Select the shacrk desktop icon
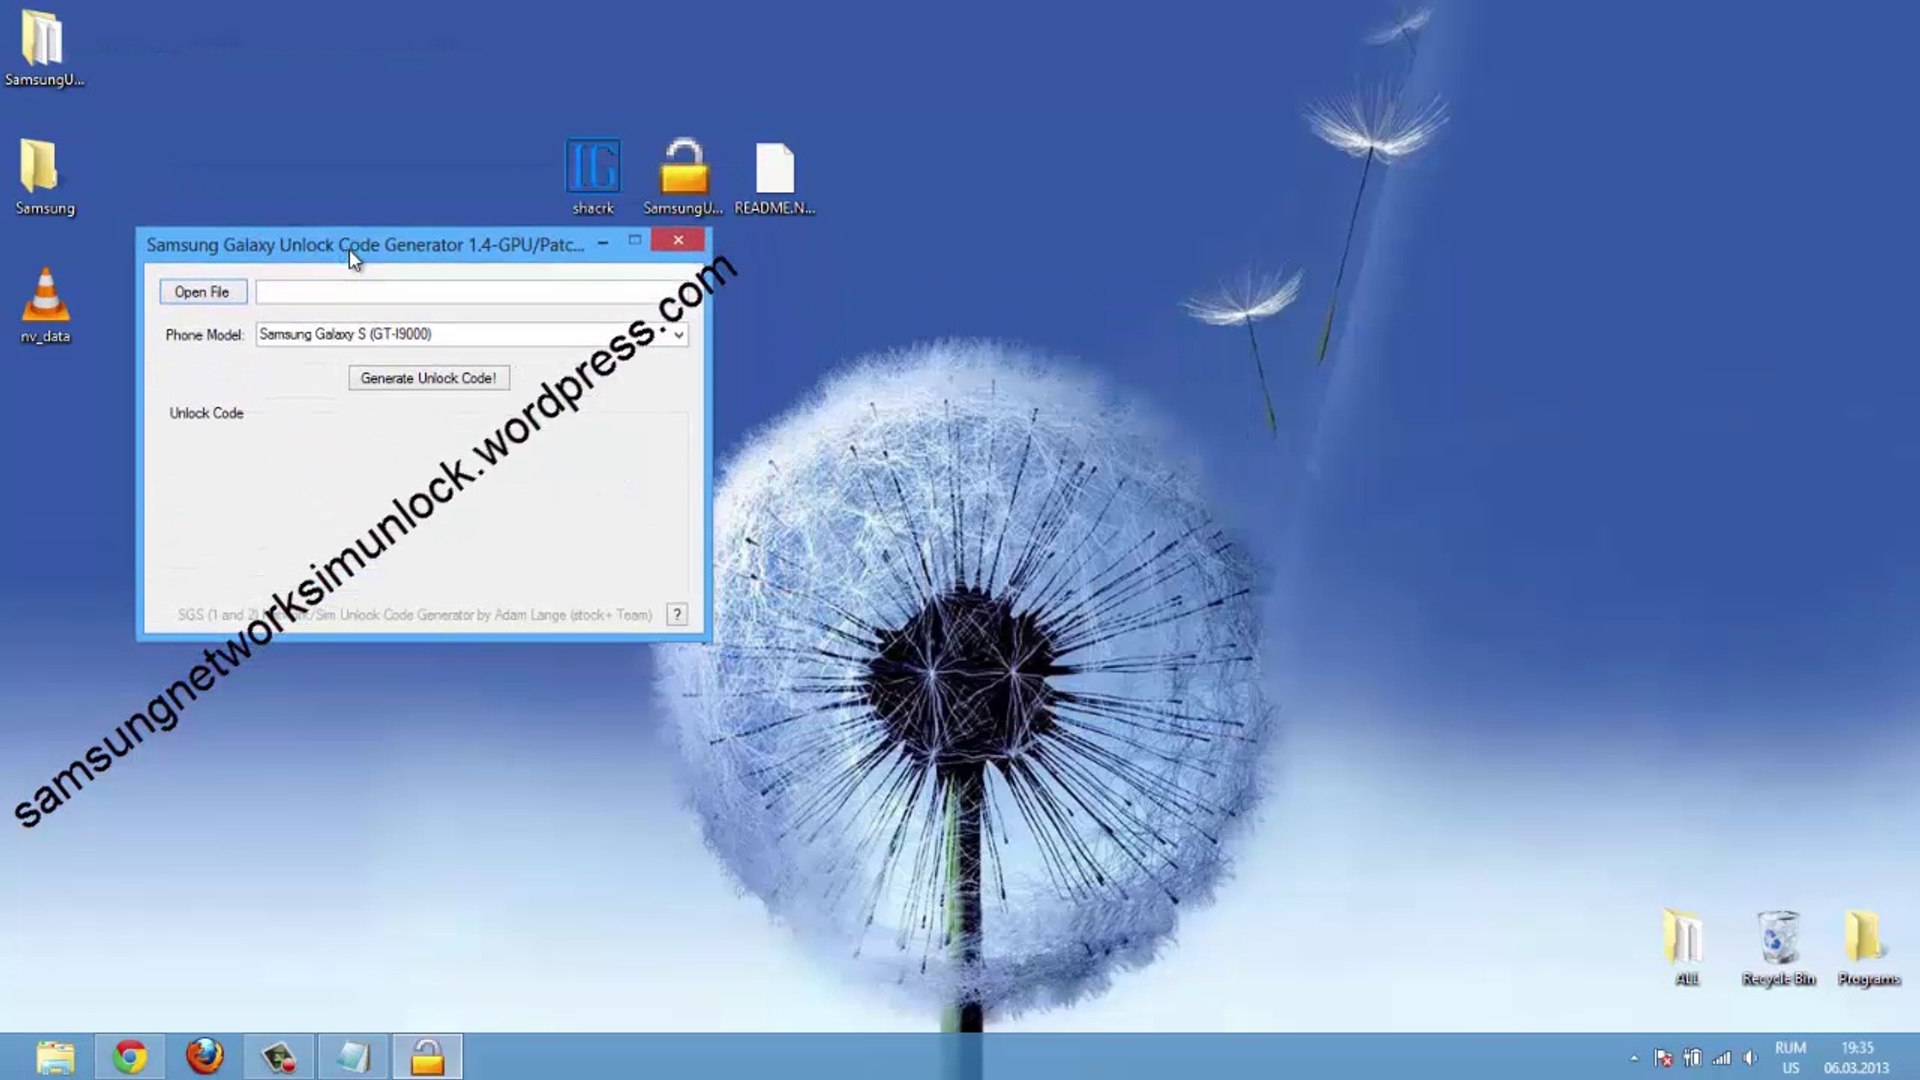This screenshot has width=1920, height=1080. point(593,168)
